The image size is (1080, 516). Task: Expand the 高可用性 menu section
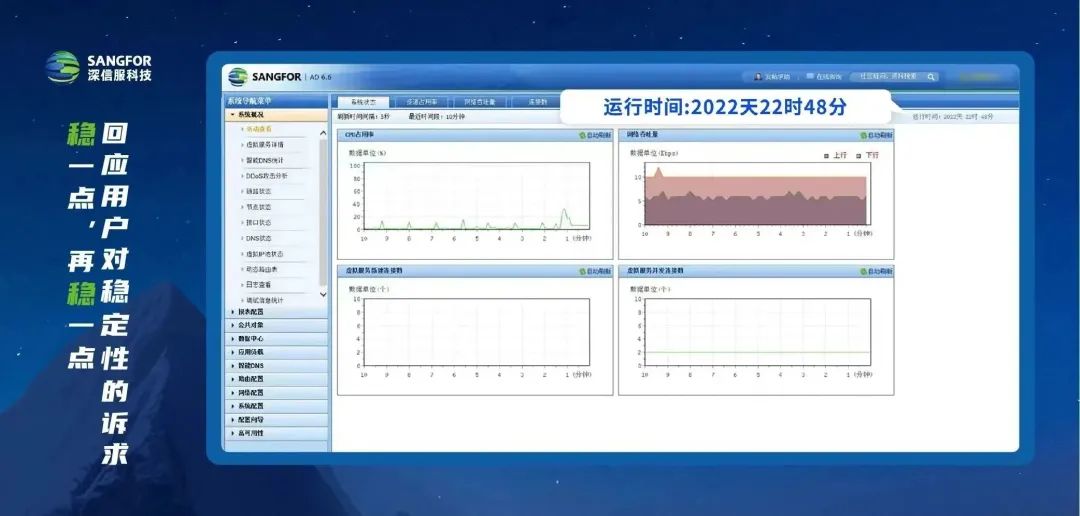click(276, 433)
